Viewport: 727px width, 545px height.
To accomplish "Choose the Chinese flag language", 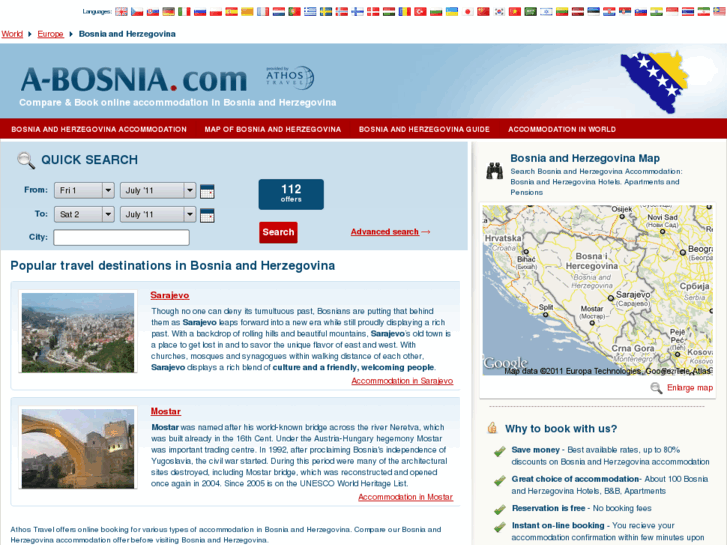I will [x=484, y=12].
